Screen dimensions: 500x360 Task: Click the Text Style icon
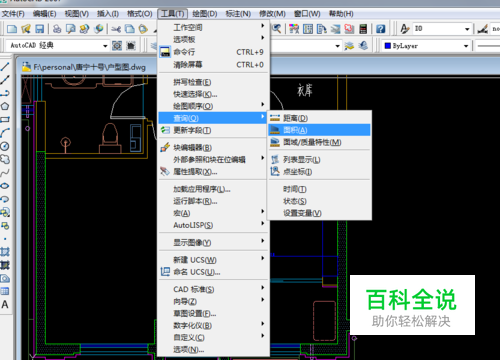(x=404, y=29)
